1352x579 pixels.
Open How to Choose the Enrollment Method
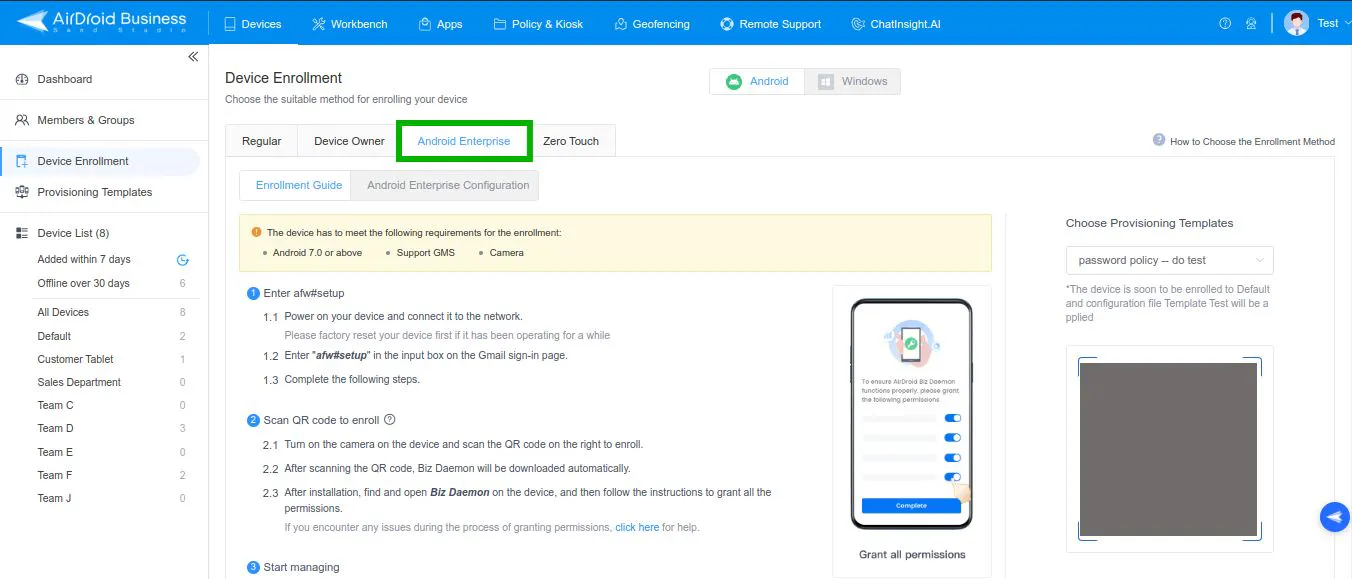point(1252,141)
